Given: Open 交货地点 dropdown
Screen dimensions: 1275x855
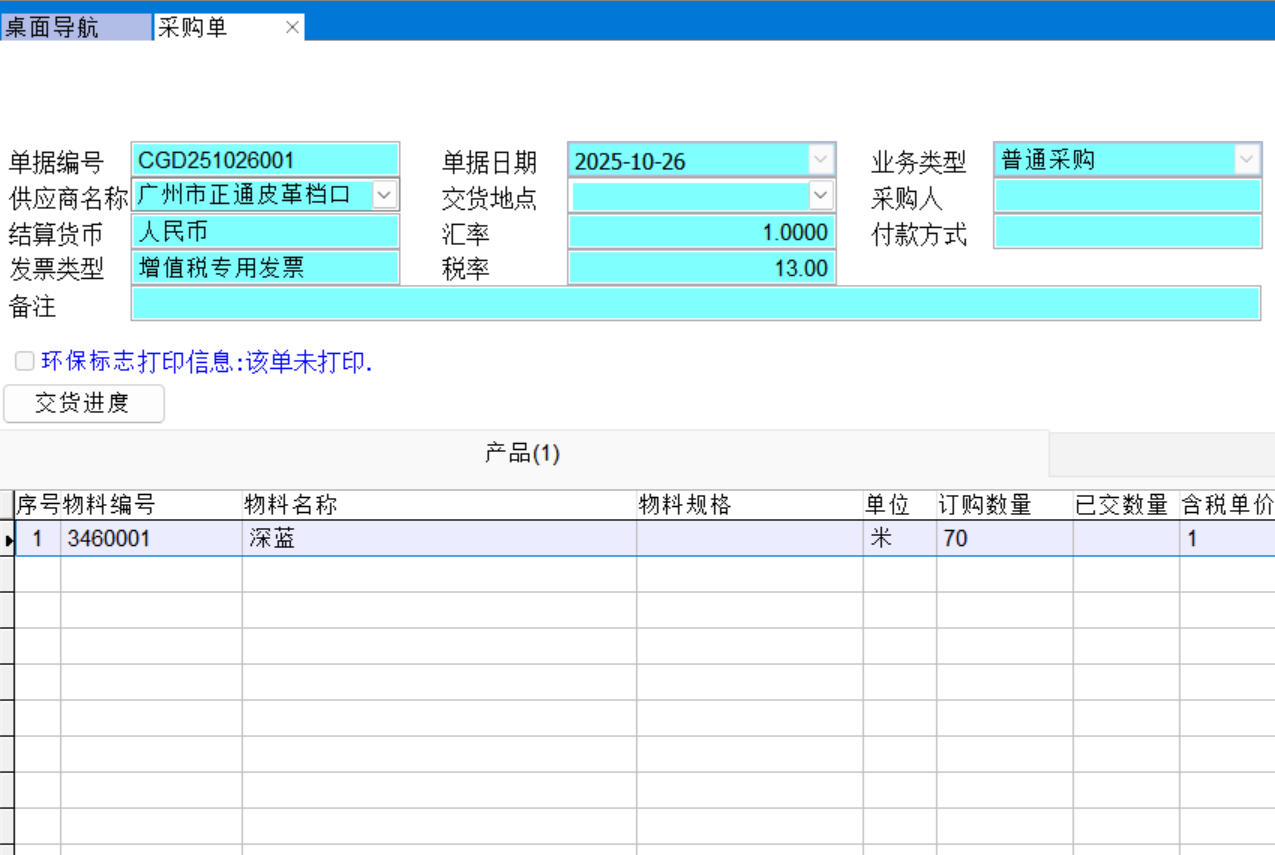Looking at the screenshot, I should pos(820,195).
